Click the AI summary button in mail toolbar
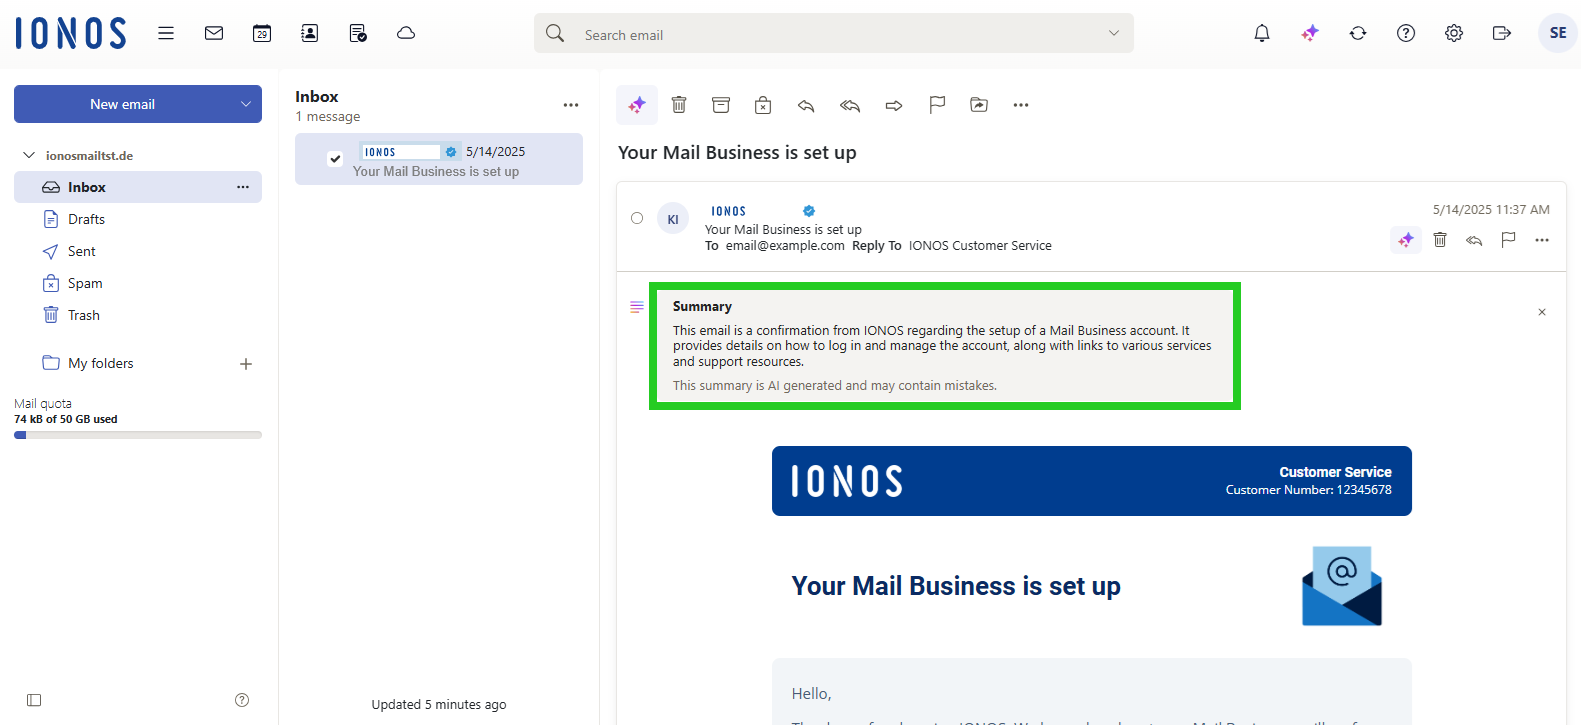 pos(637,105)
